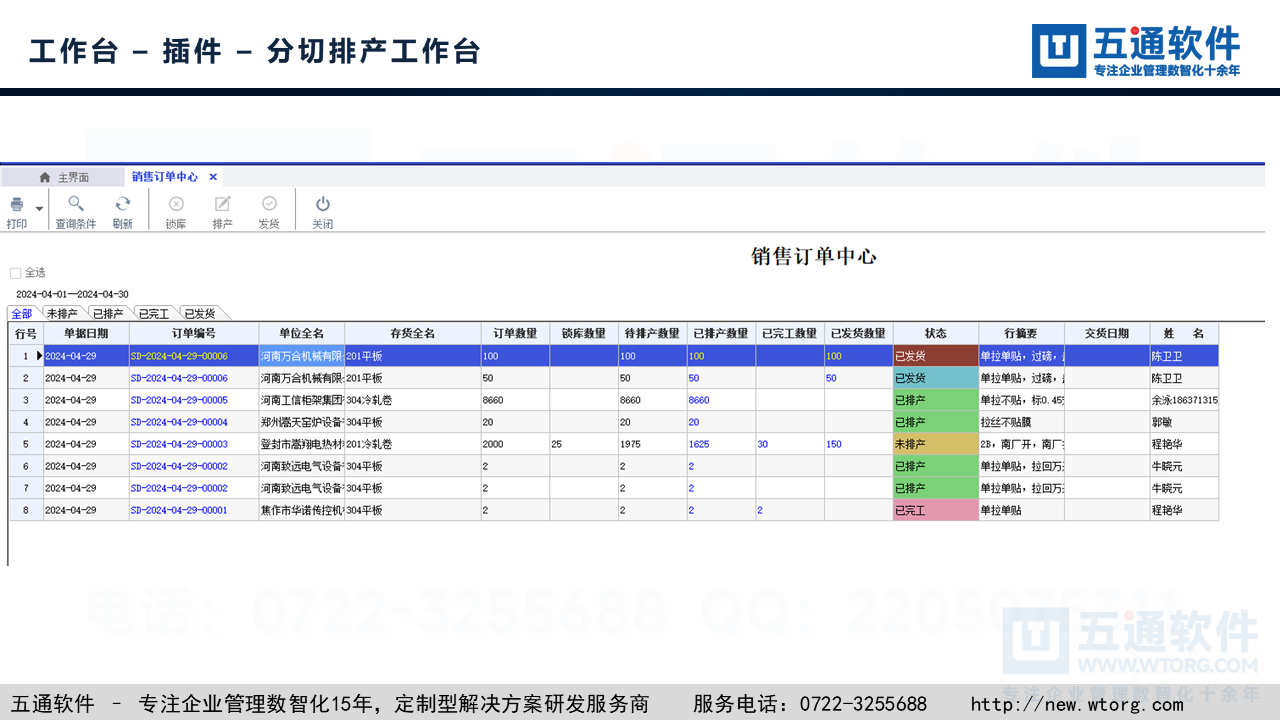This screenshot has width=1280, height=720.
Task: Click the Schedule Production (排产) icon
Action: click(x=222, y=205)
